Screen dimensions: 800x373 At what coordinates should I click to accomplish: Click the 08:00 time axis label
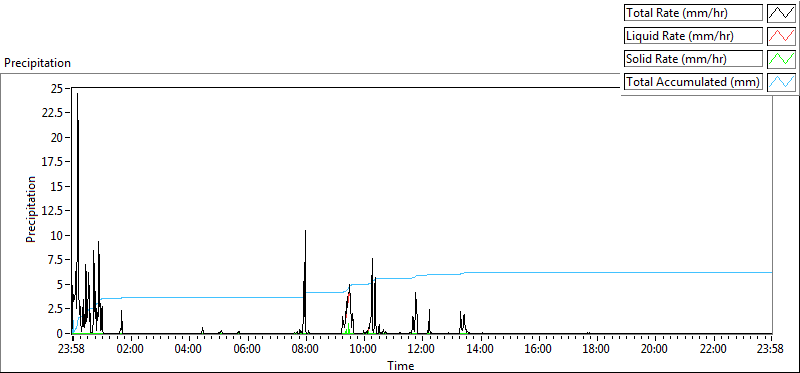(306, 350)
